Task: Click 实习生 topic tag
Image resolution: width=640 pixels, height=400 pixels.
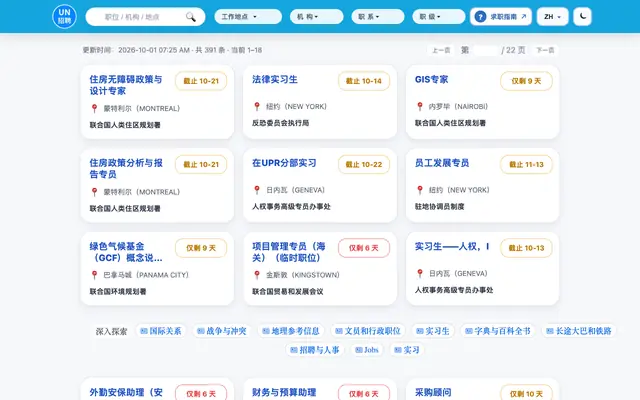Action: click(x=433, y=331)
